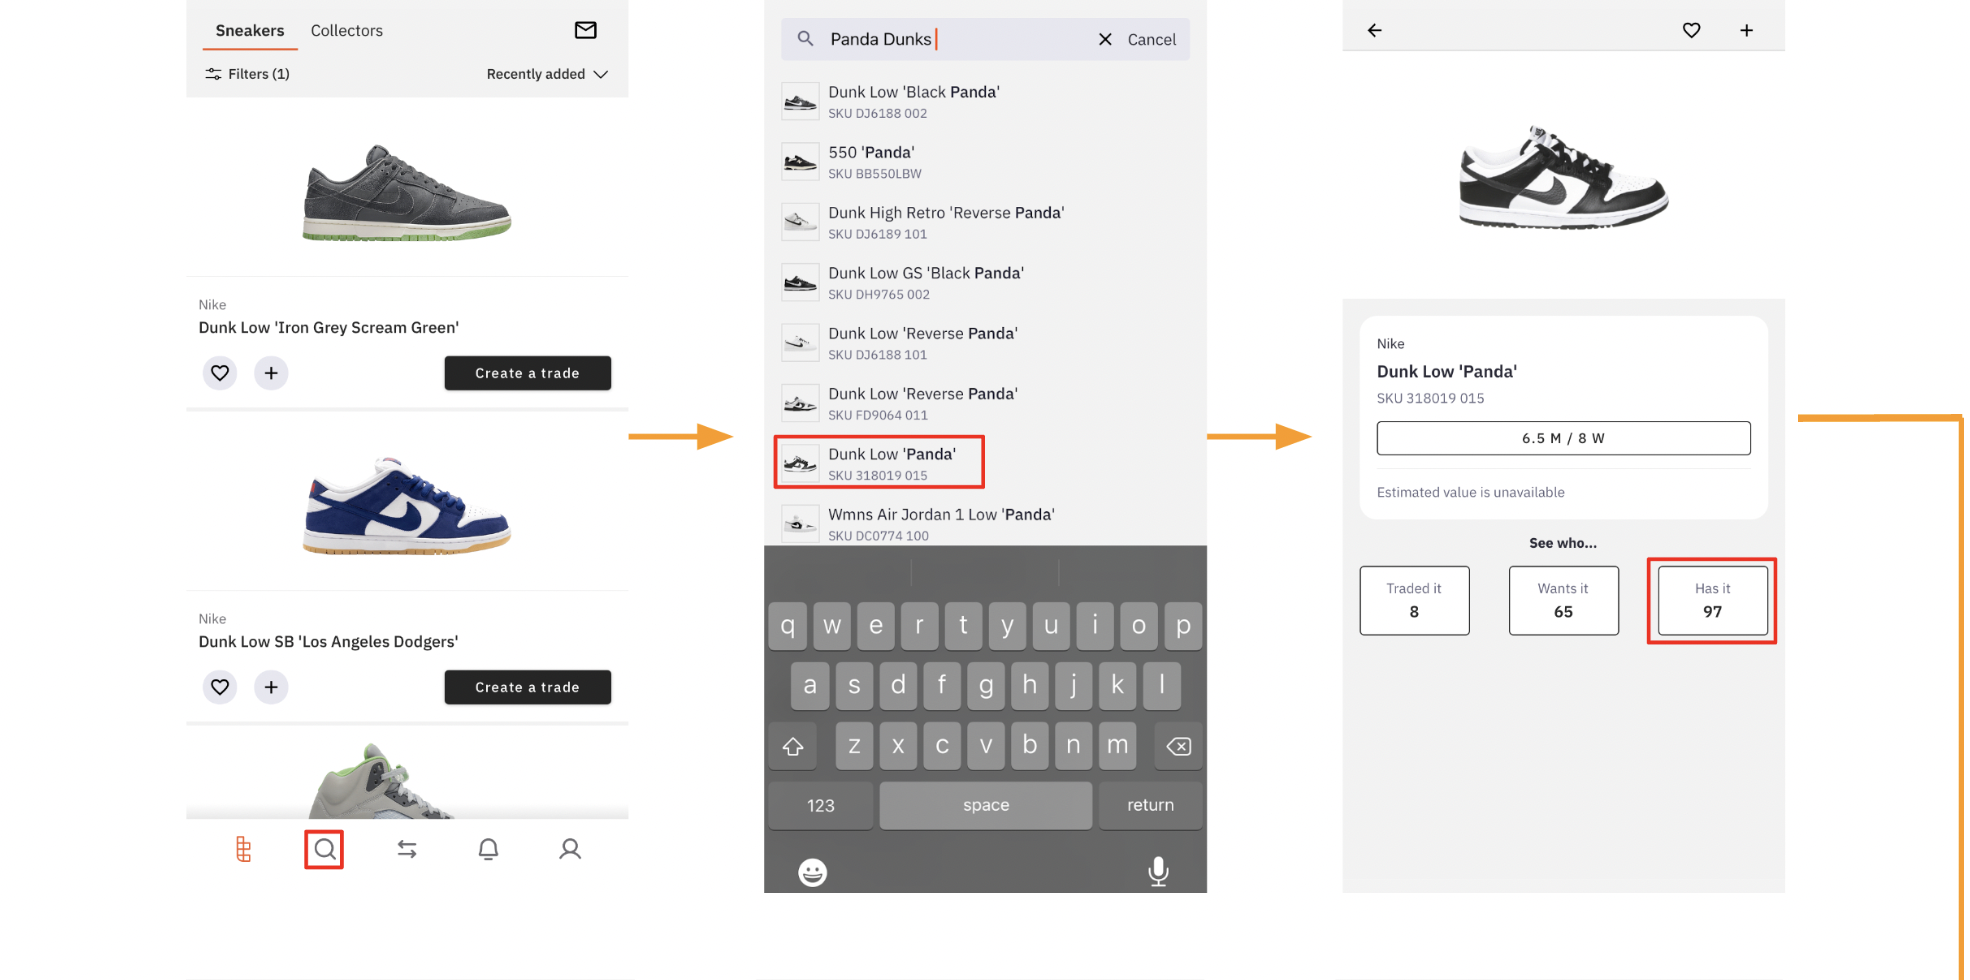Toggle wishlist heart on Panda detail header
The image size is (1970, 980).
tap(1691, 30)
